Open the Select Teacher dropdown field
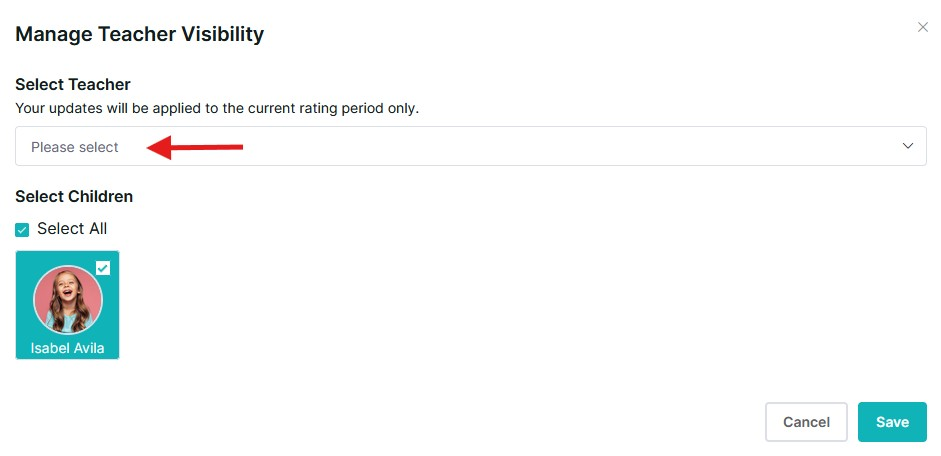This screenshot has height=456, width=941. (470, 146)
